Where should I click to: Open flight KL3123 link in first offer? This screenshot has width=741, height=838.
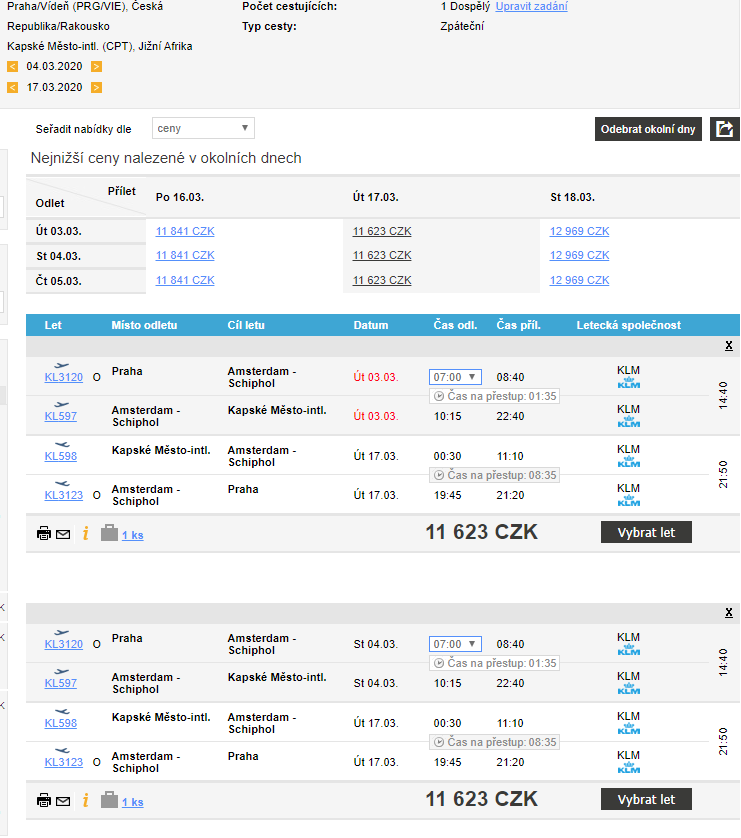point(64,495)
